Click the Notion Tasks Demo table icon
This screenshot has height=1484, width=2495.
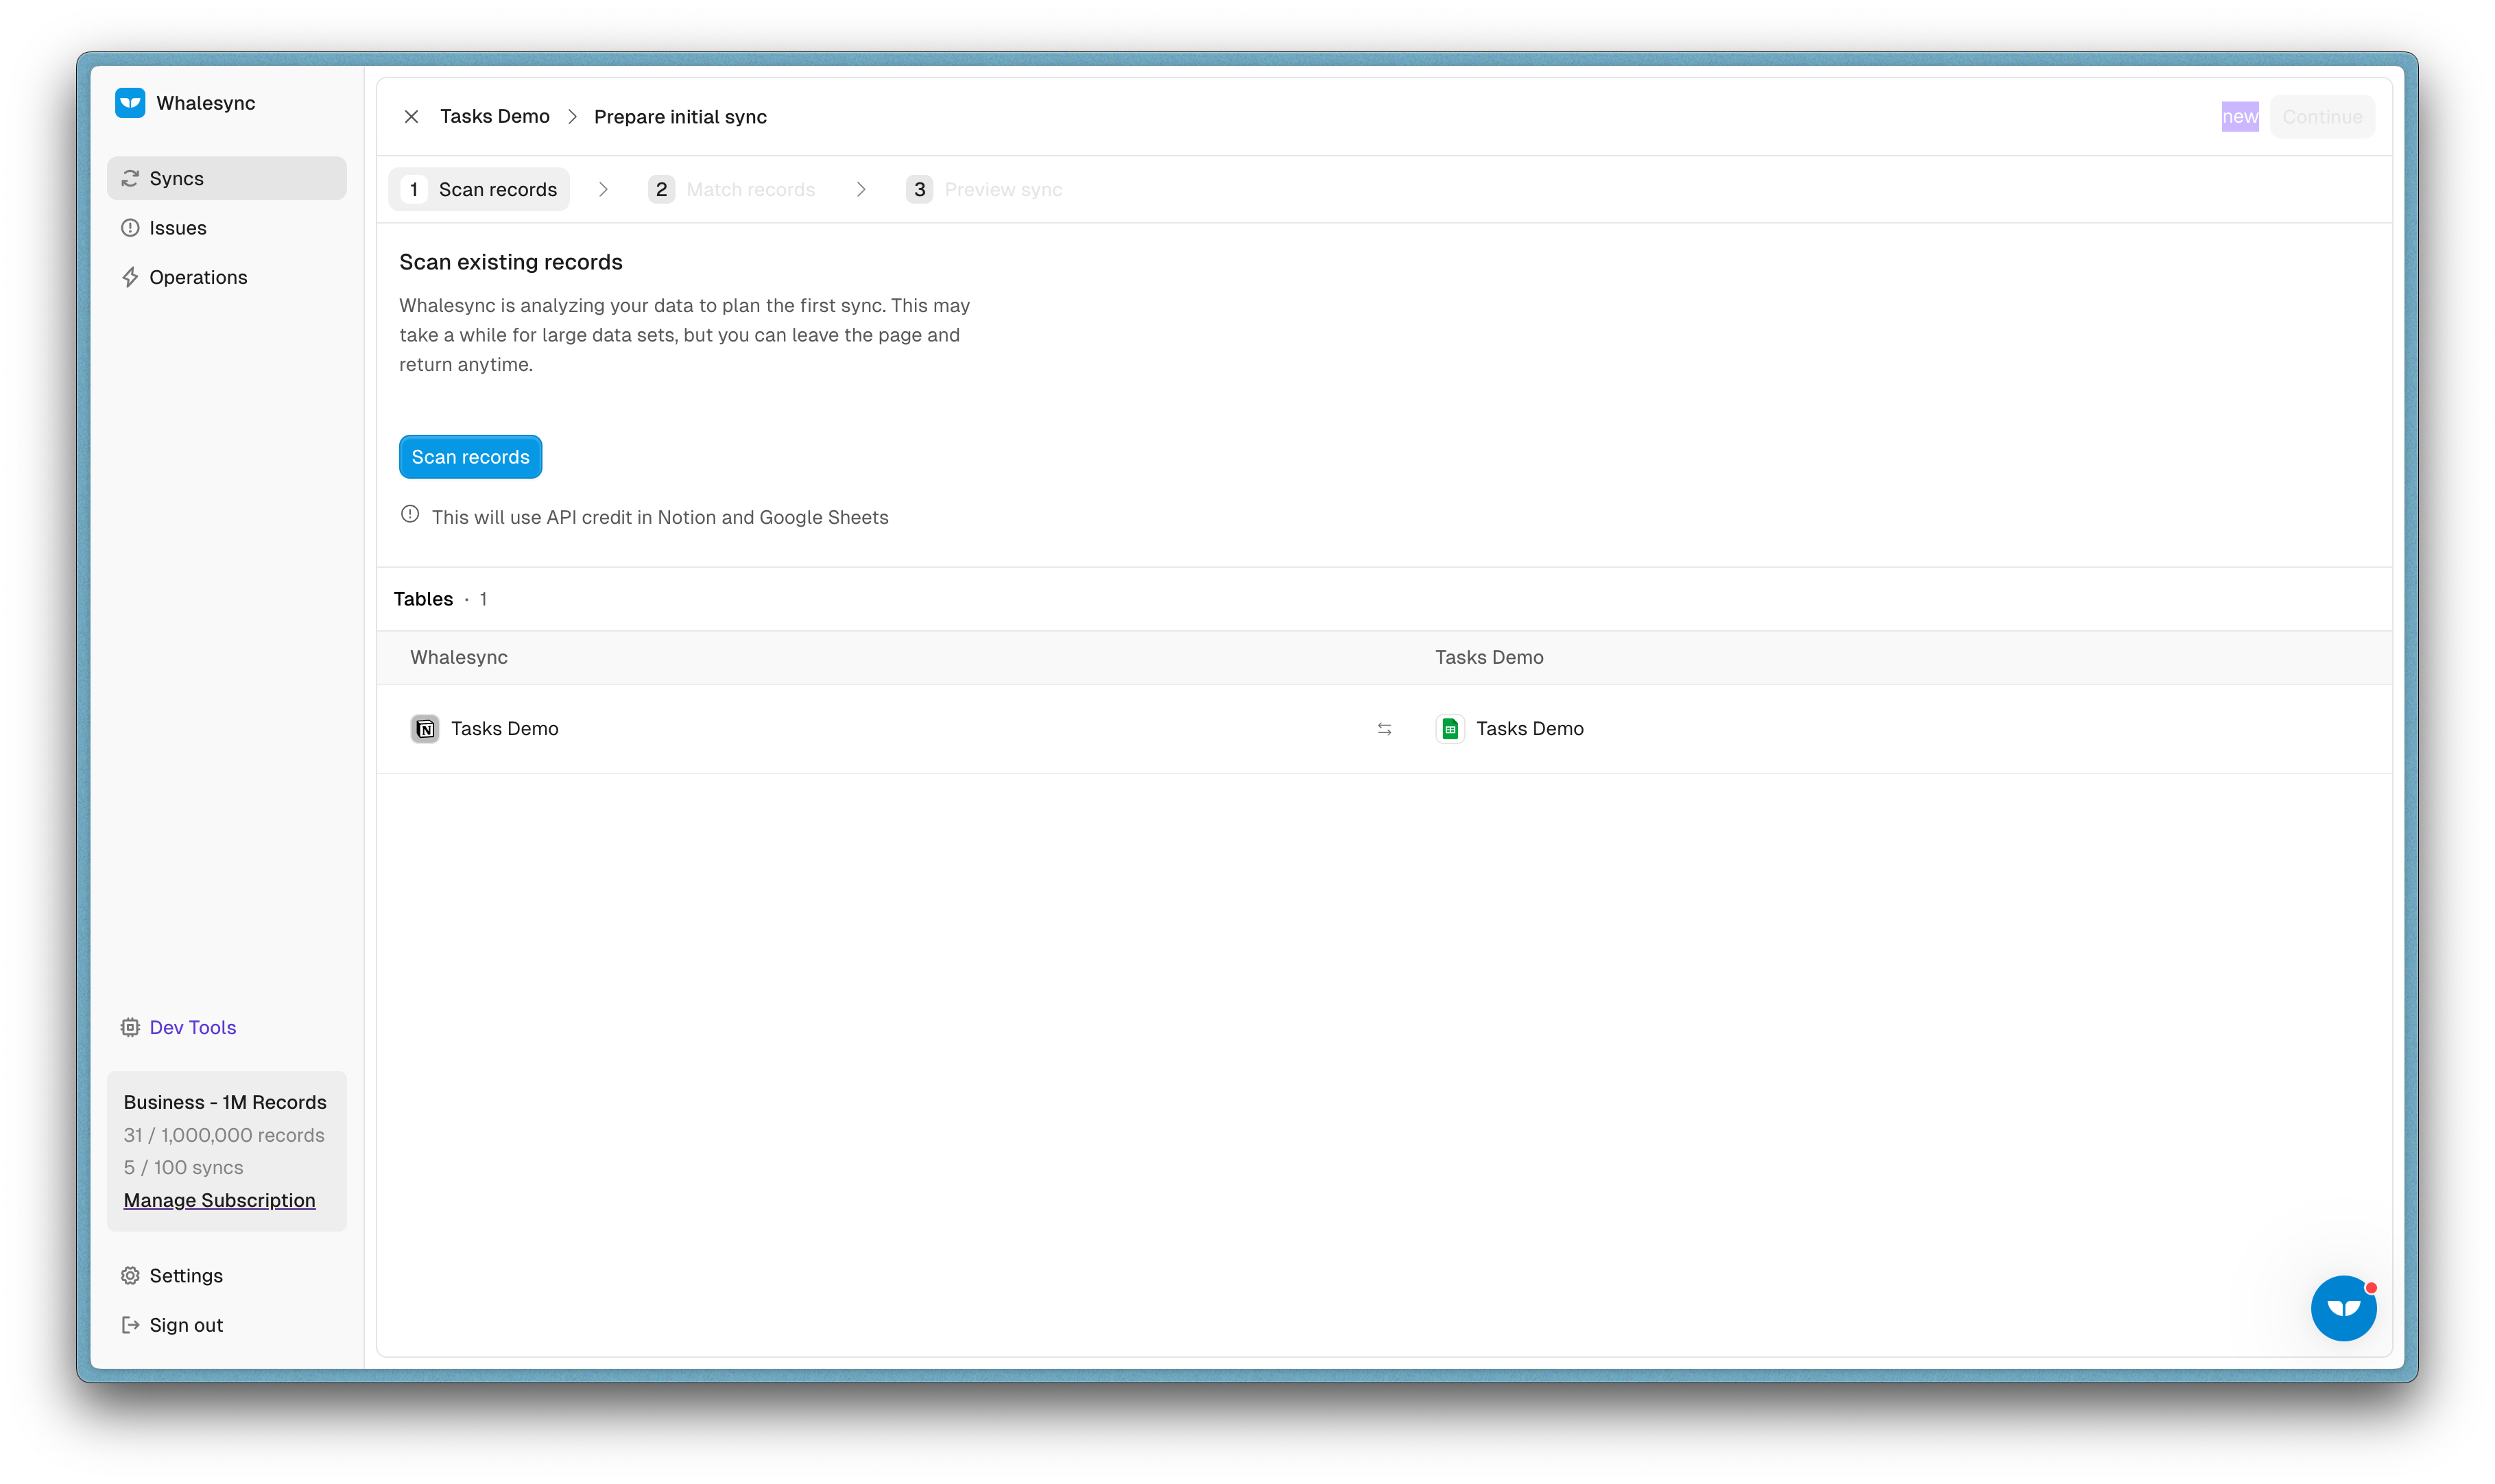pos(425,729)
